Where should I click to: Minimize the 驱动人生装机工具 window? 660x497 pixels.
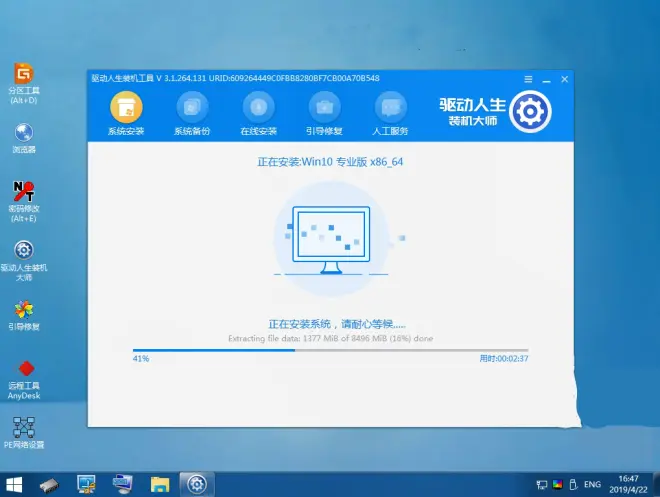546,80
